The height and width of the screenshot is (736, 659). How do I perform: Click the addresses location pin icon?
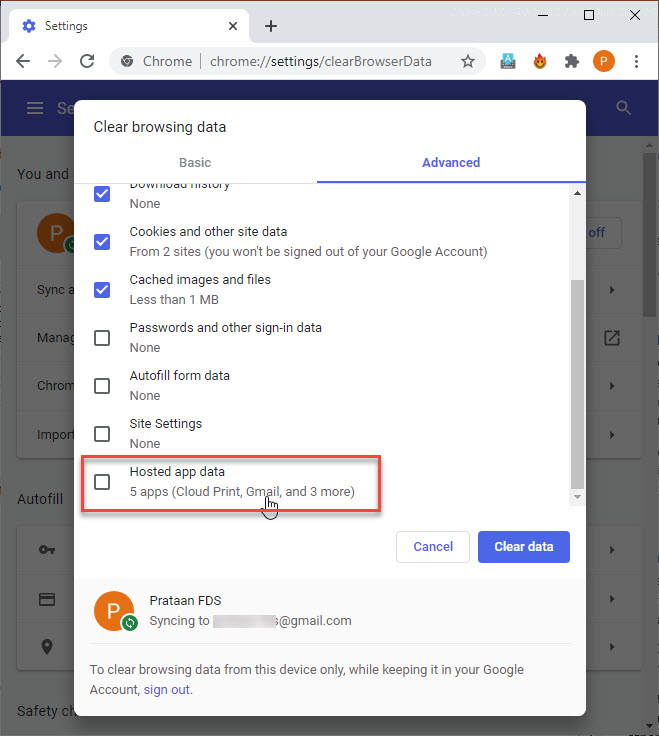pyautogui.click(x=46, y=647)
